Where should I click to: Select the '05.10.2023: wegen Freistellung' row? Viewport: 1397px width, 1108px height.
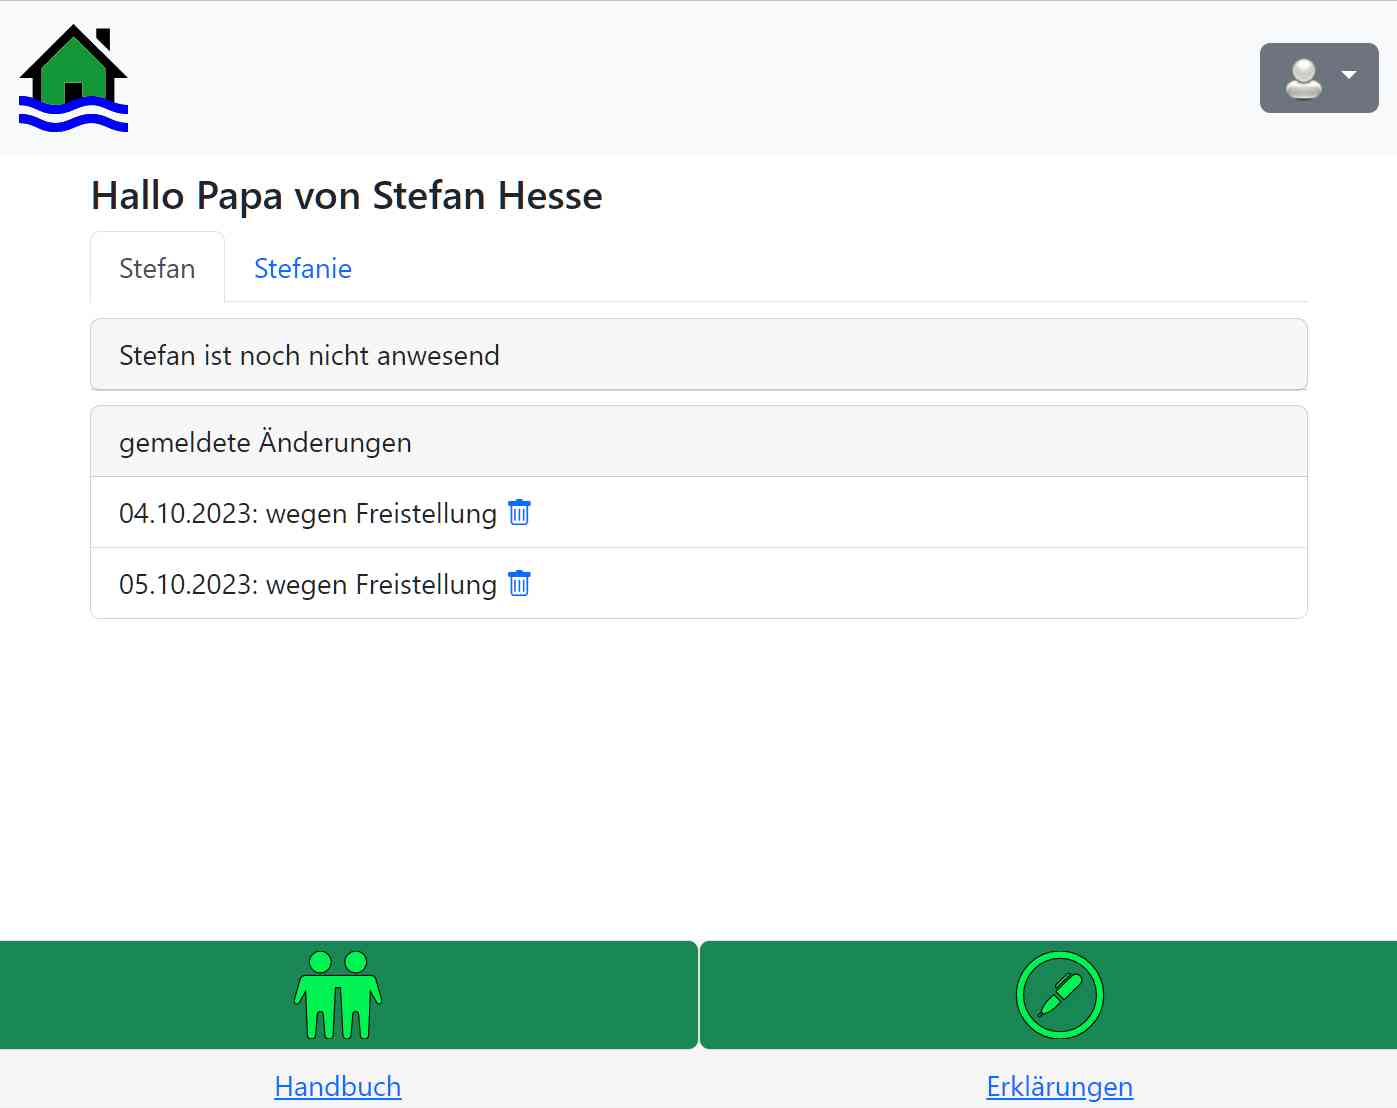click(300, 584)
